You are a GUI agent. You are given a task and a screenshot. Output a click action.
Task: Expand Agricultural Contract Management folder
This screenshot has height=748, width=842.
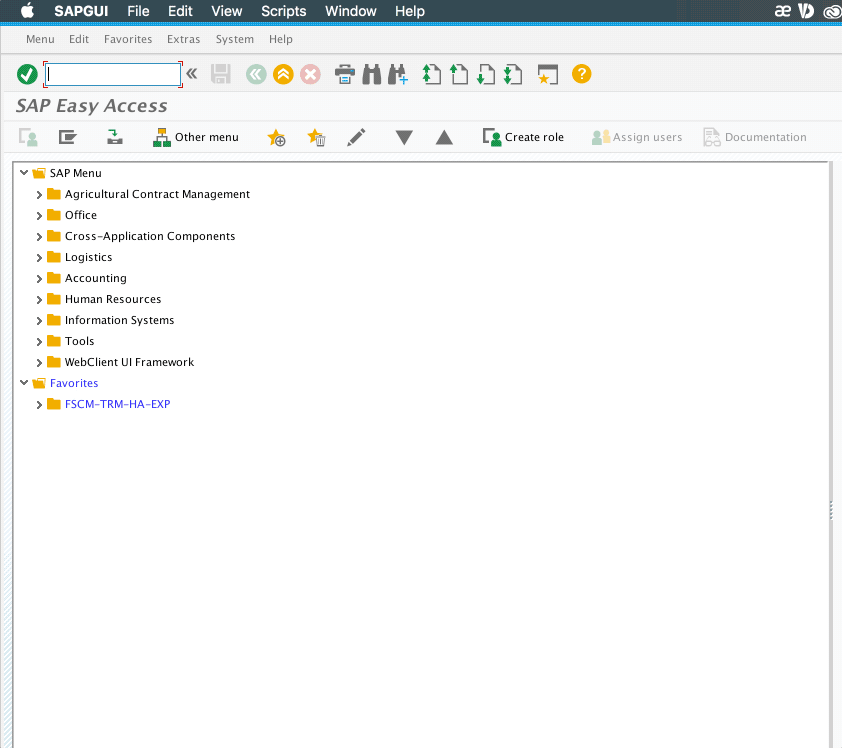click(39, 194)
